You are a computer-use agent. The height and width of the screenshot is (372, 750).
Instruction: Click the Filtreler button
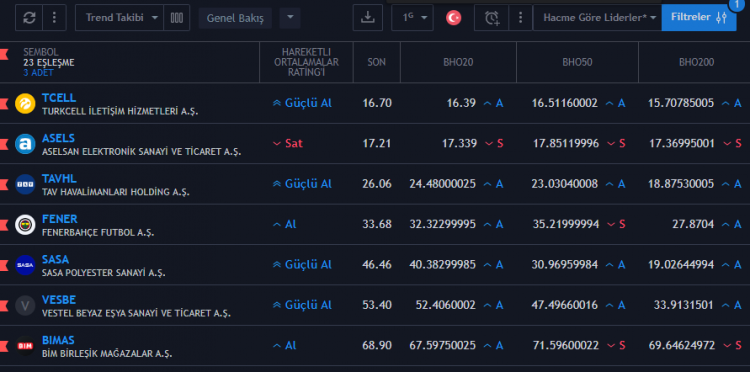(x=699, y=18)
